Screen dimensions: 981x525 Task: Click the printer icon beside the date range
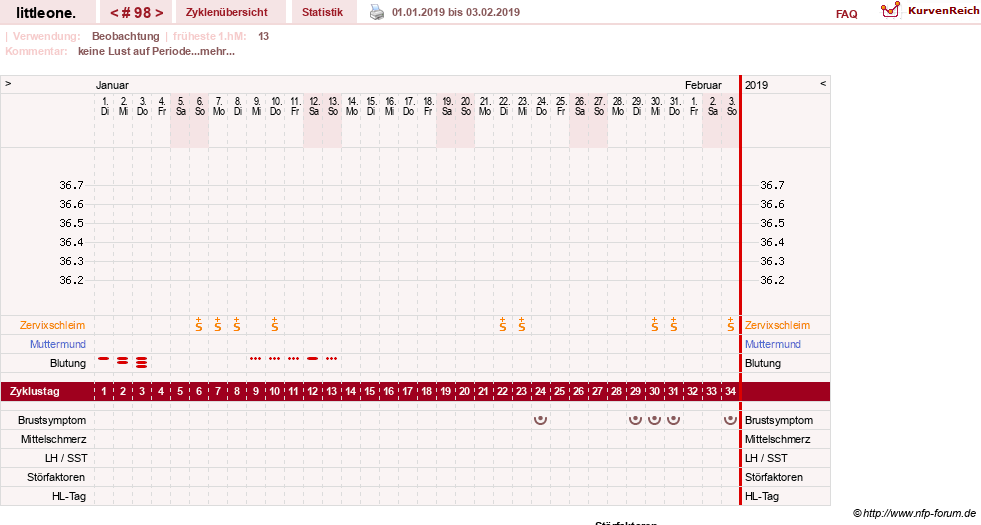(x=377, y=12)
